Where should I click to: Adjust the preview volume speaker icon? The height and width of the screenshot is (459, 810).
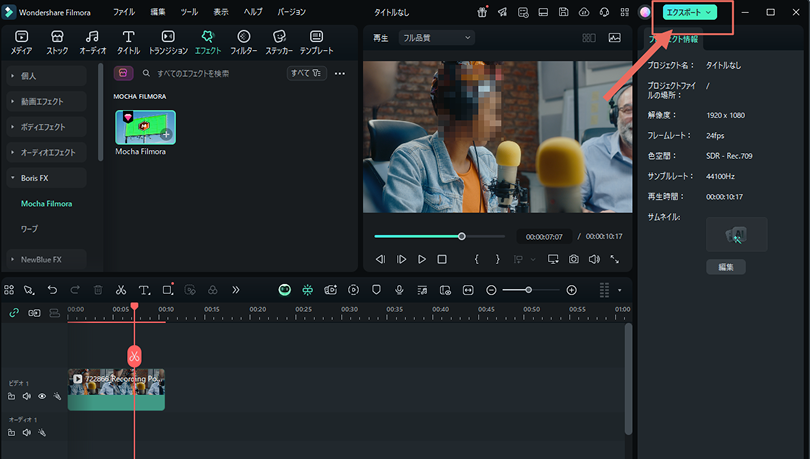594,259
